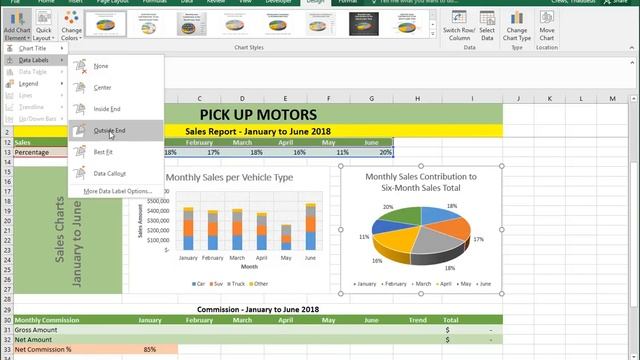The height and width of the screenshot is (360, 640).
Task: Click the Best Fit data label icon
Action: pyautogui.click(x=80, y=152)
